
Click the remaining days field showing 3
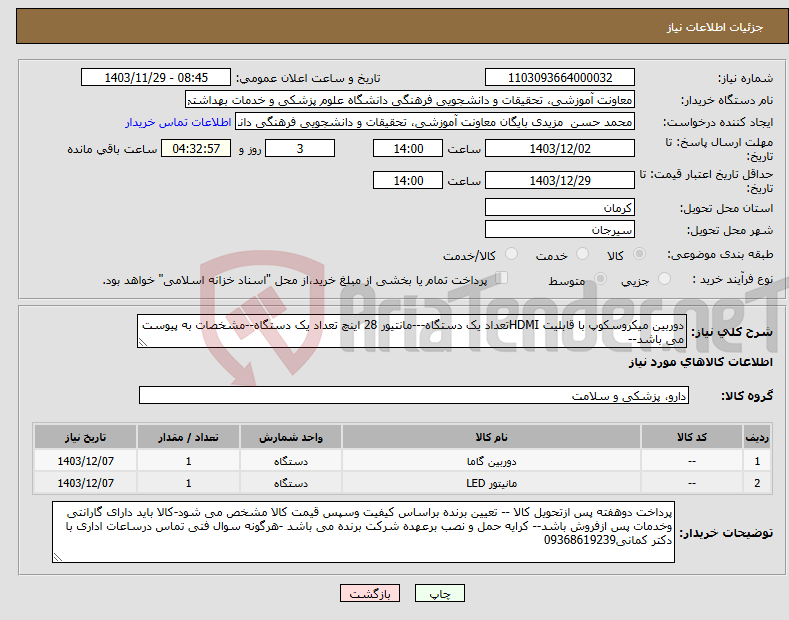(x=300, y=148)
